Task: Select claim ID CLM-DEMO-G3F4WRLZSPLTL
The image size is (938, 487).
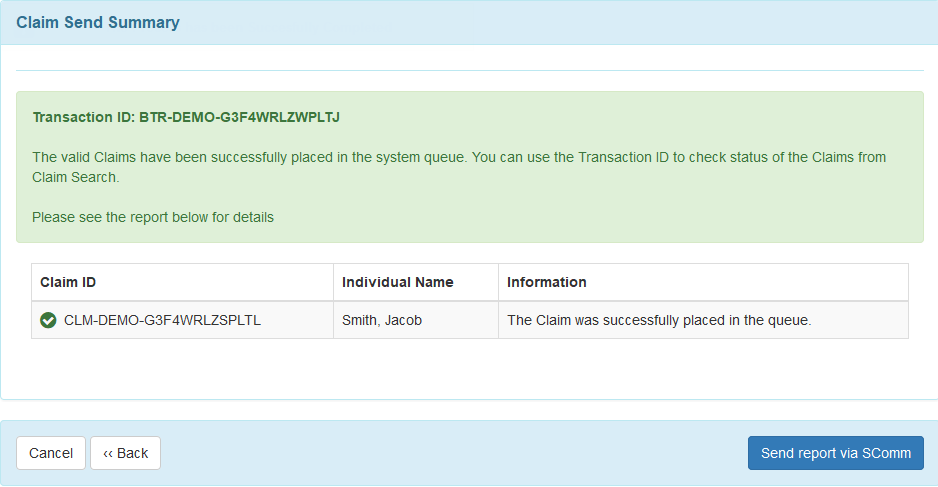Action: pyautogui.click(x=162, y=321)
